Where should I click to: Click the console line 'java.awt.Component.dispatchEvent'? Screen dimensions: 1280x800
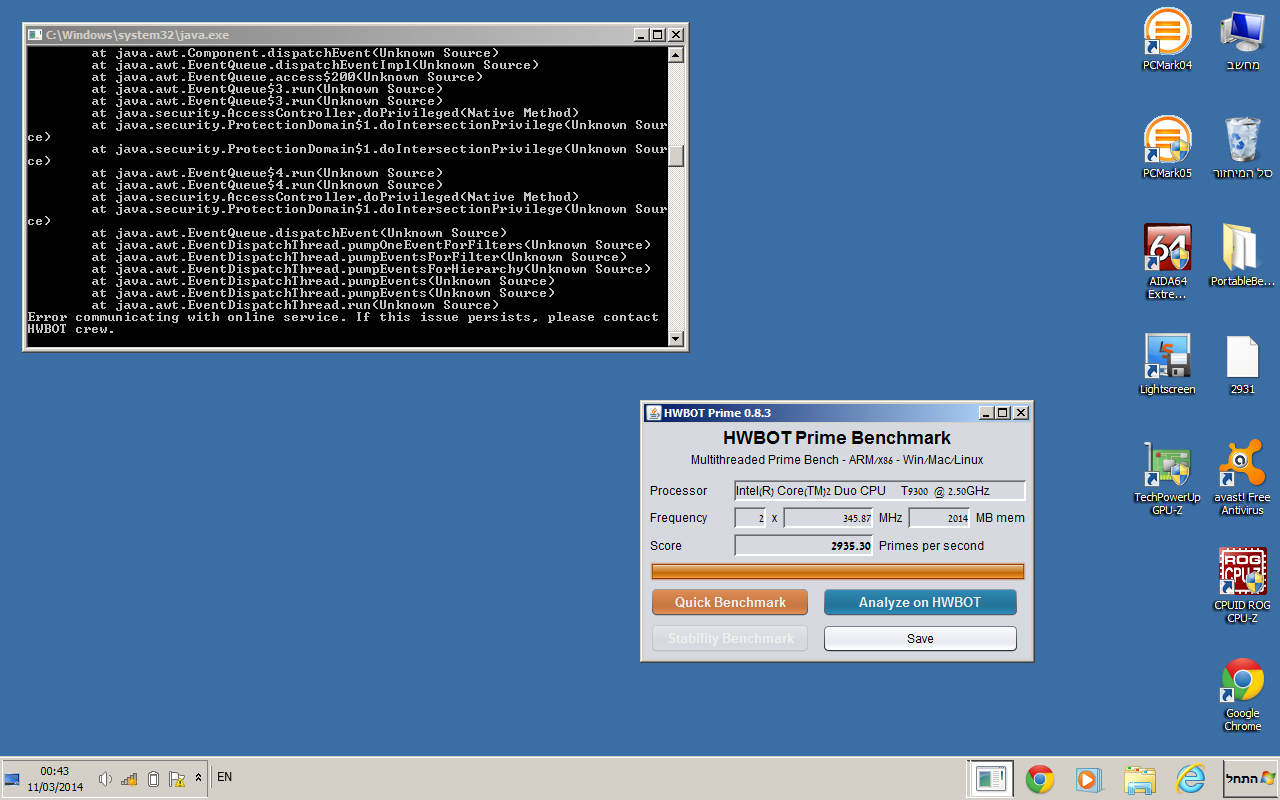(x=295, y=53)
